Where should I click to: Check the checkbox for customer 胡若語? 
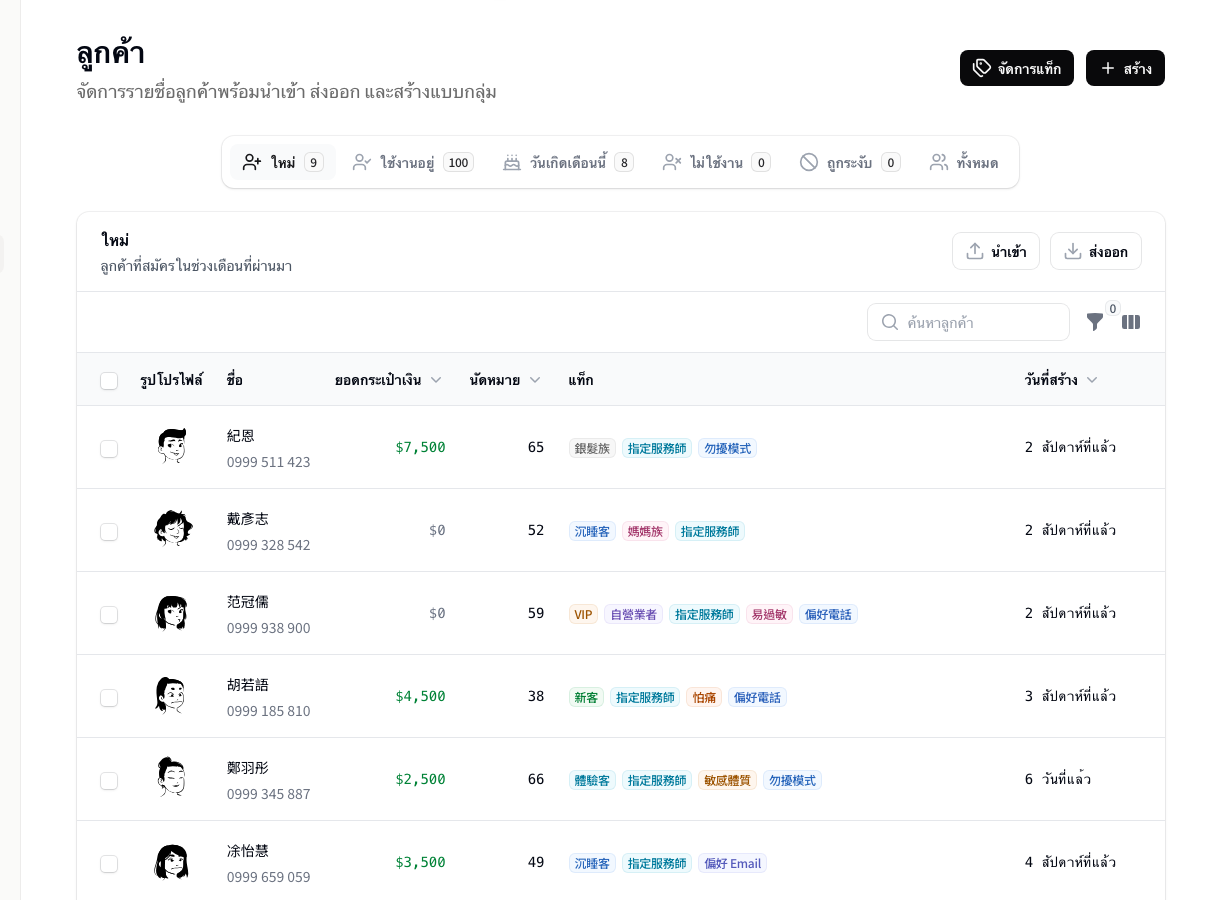pos(109,698)
